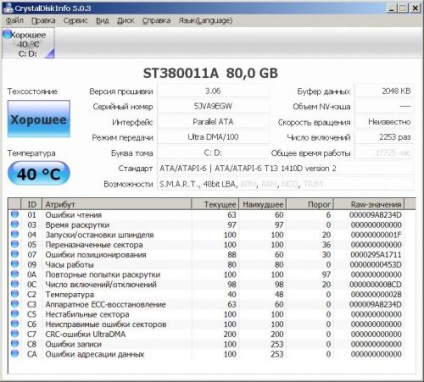Click status icon for Ошибки позиционирования
The height and width of the screenshot is (382, 424).
[15, 254]
